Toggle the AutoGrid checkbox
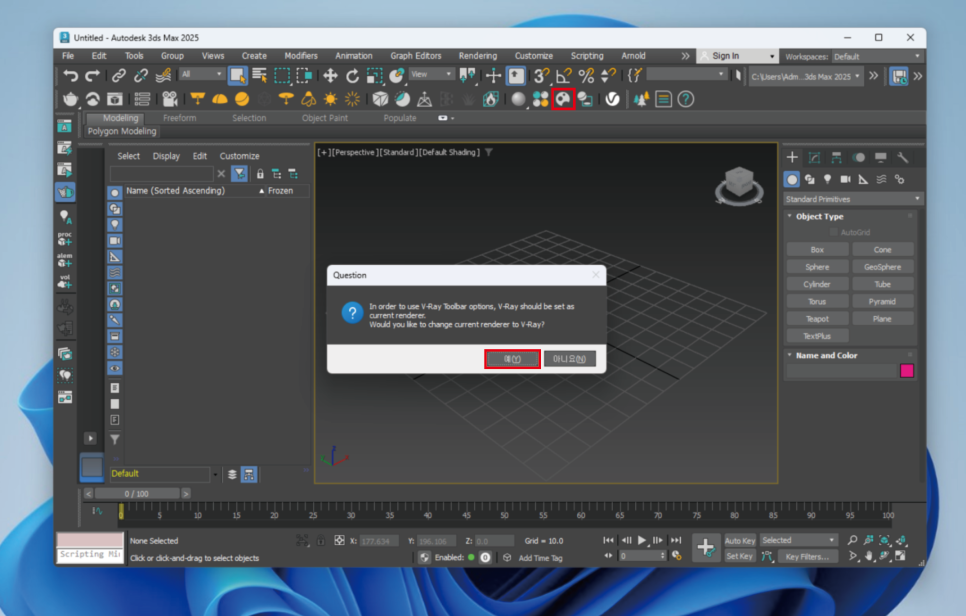966x616 pixels. pos(834,232)
